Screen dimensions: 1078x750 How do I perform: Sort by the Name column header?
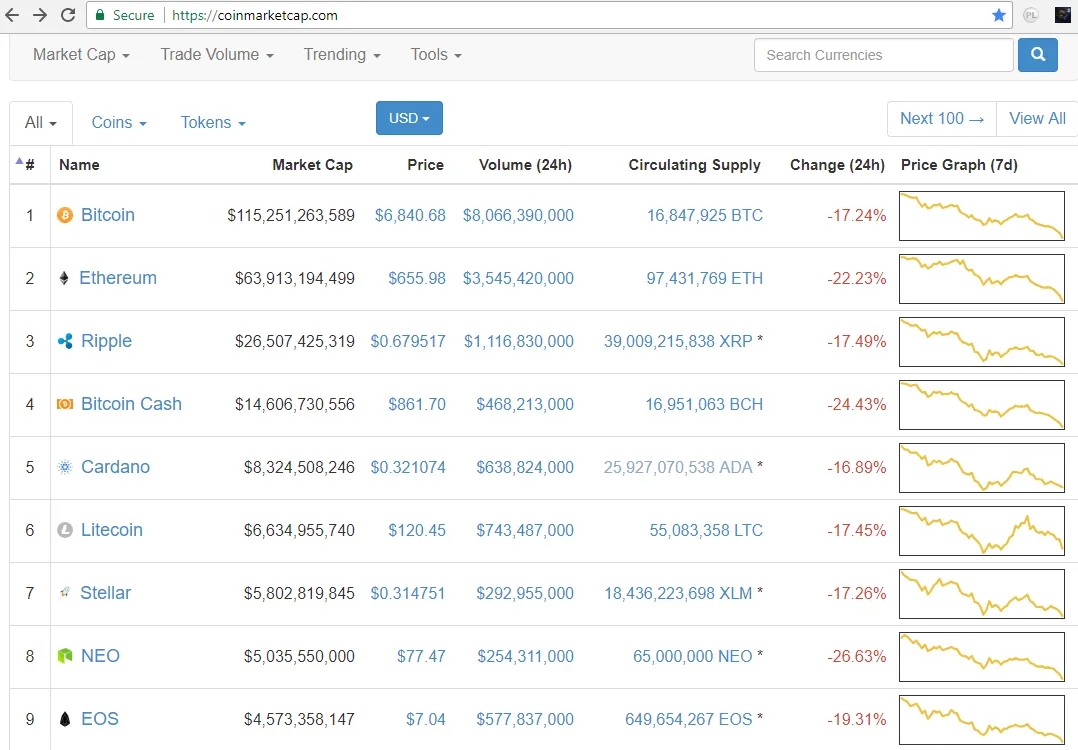point(79,165)
